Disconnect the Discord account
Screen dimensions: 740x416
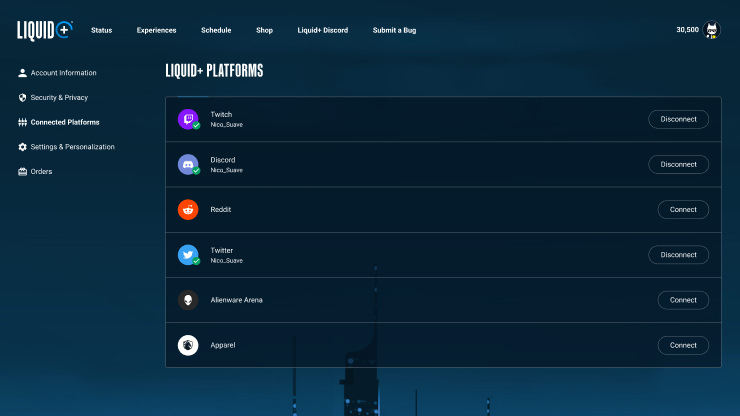(x=678, y=164)
